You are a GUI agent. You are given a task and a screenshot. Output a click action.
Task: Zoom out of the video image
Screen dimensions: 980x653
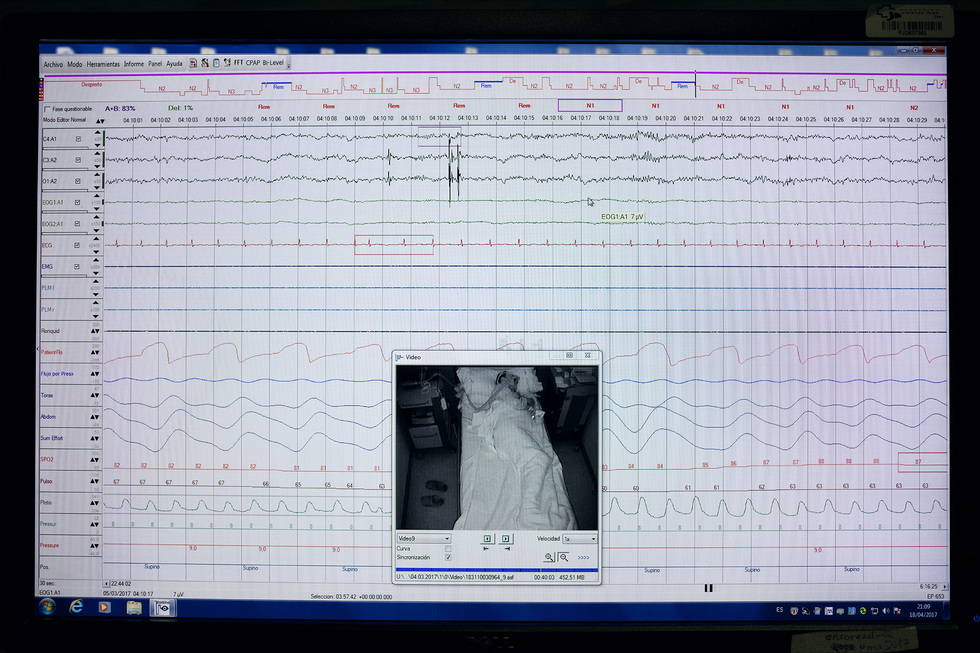pos(563,557)
